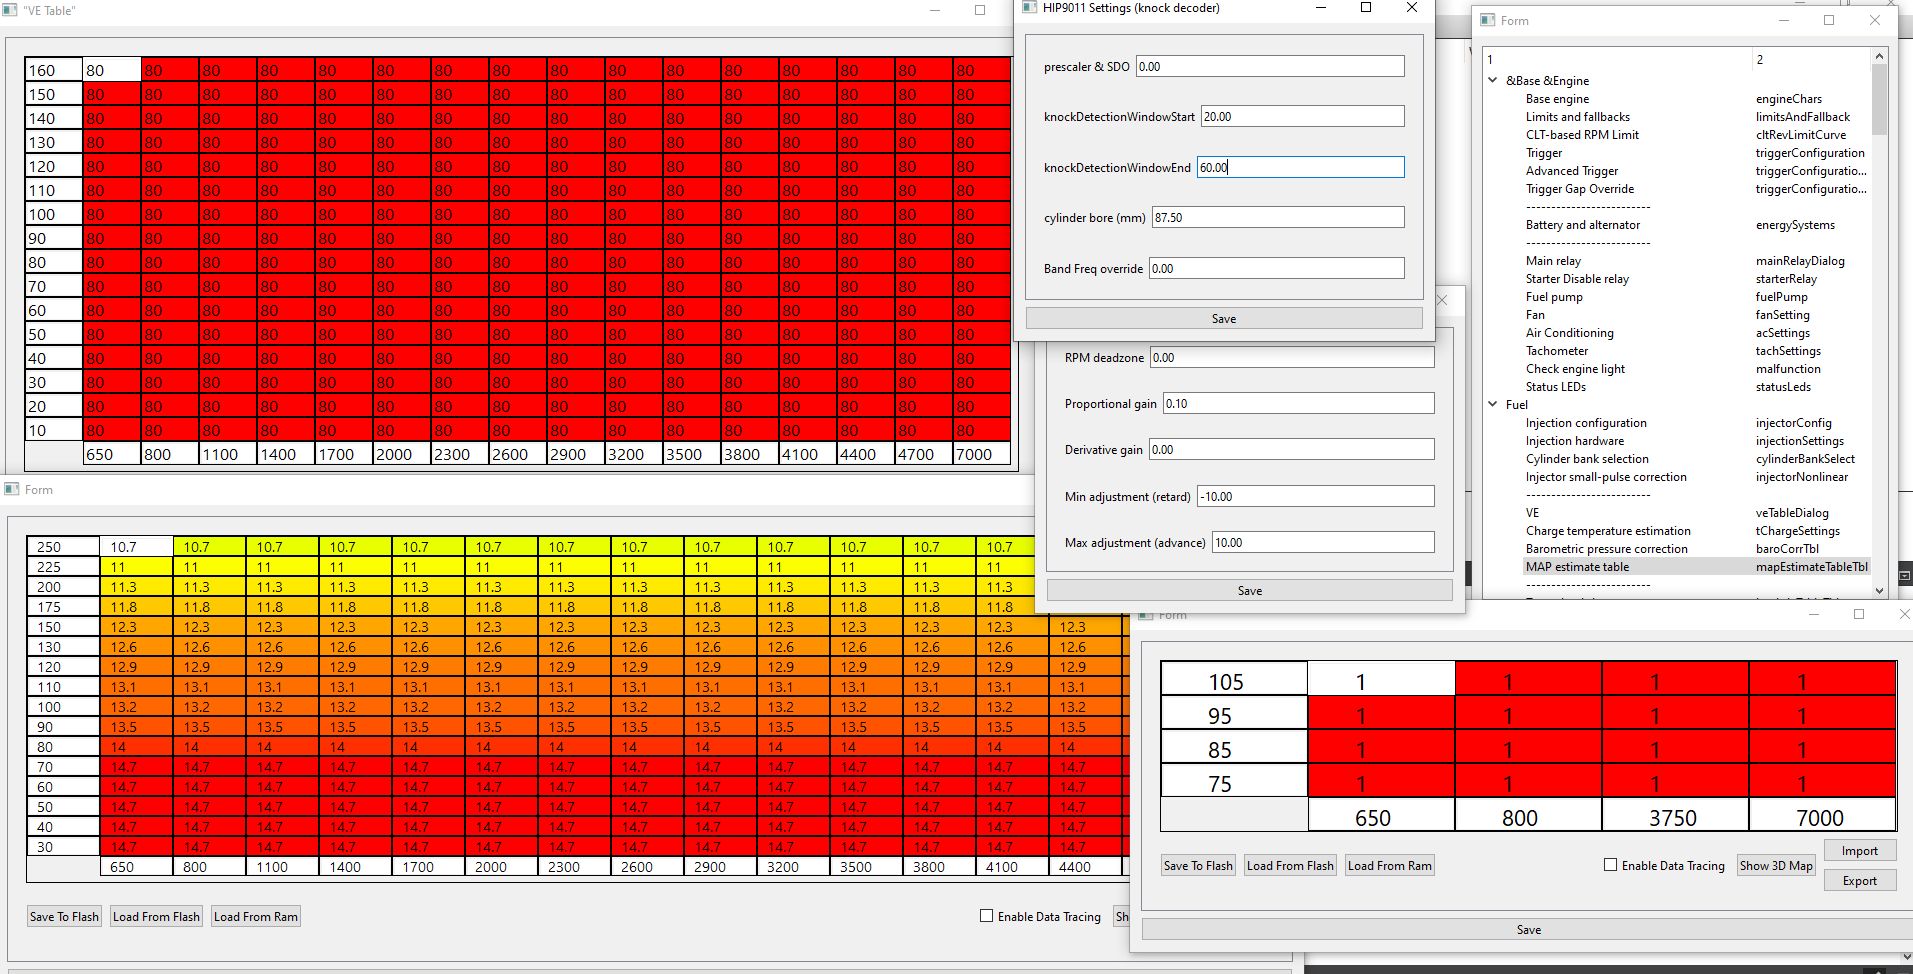Open the VE tree entry
1913x974 pixels.
point(1532,513)
